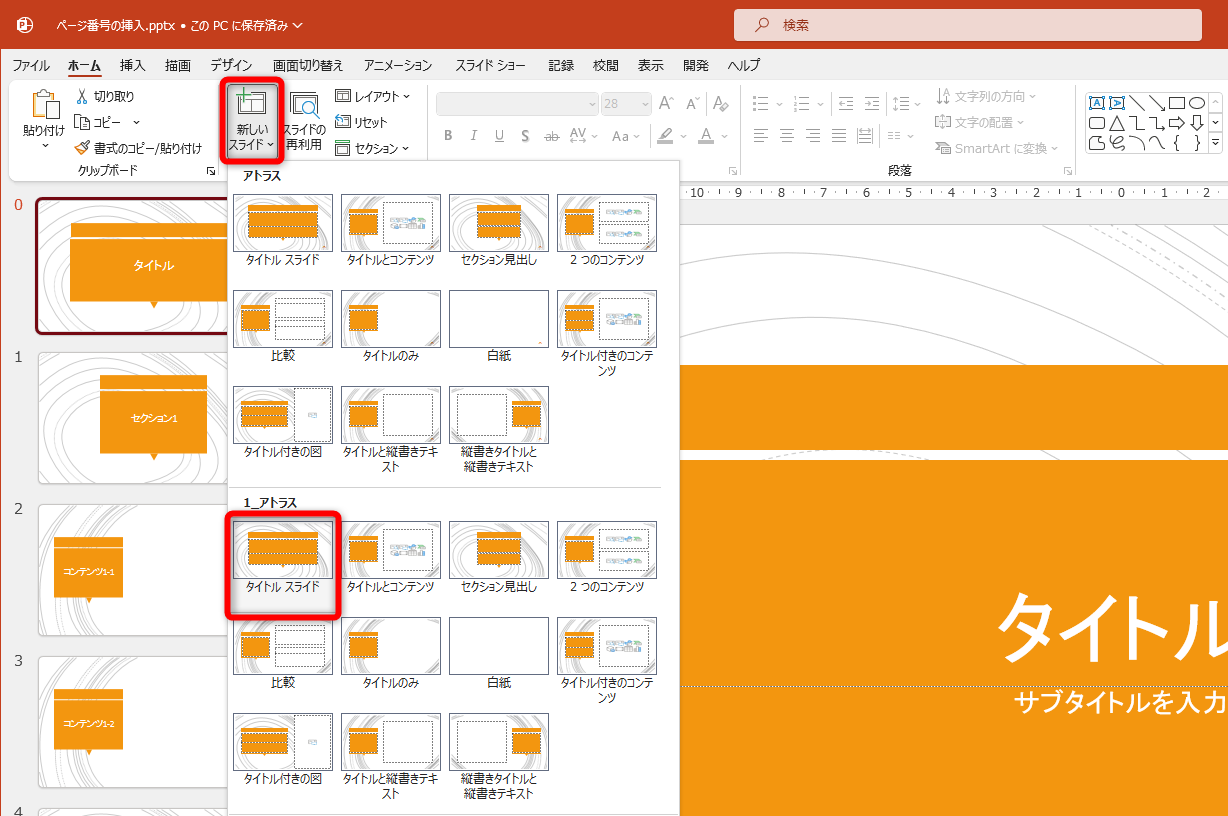Screen dimensions: 1228x816
Task: Choose アトラス 比較 layout
Action: pos(283,327)
